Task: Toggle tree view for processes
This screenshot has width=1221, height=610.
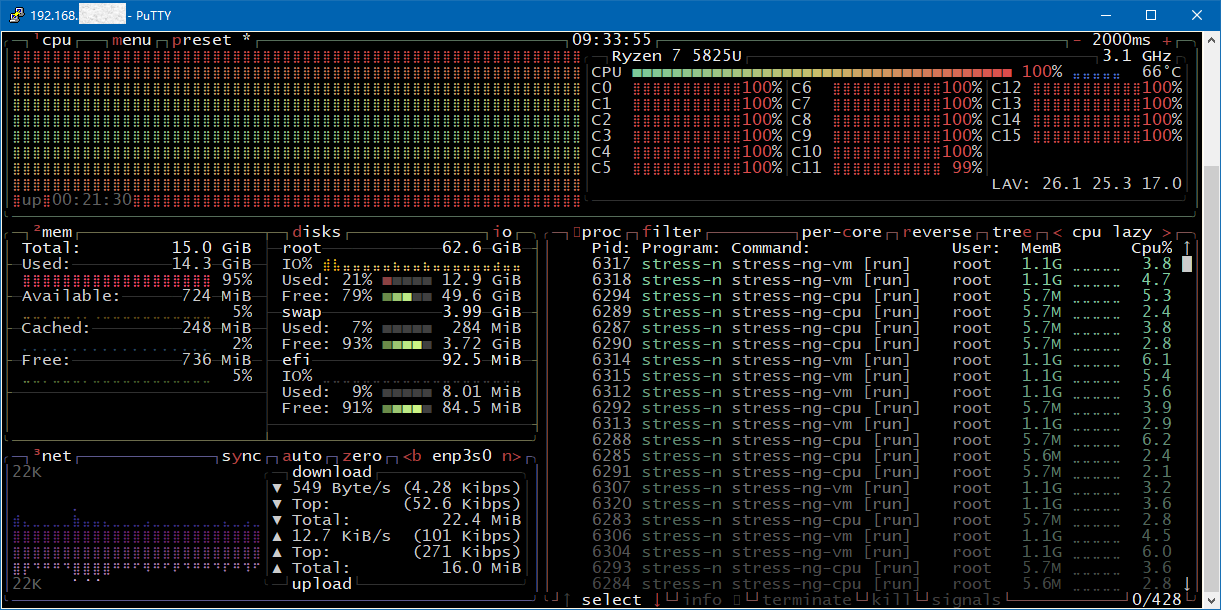Action: pyautogui.click(x=1011, y=232)
